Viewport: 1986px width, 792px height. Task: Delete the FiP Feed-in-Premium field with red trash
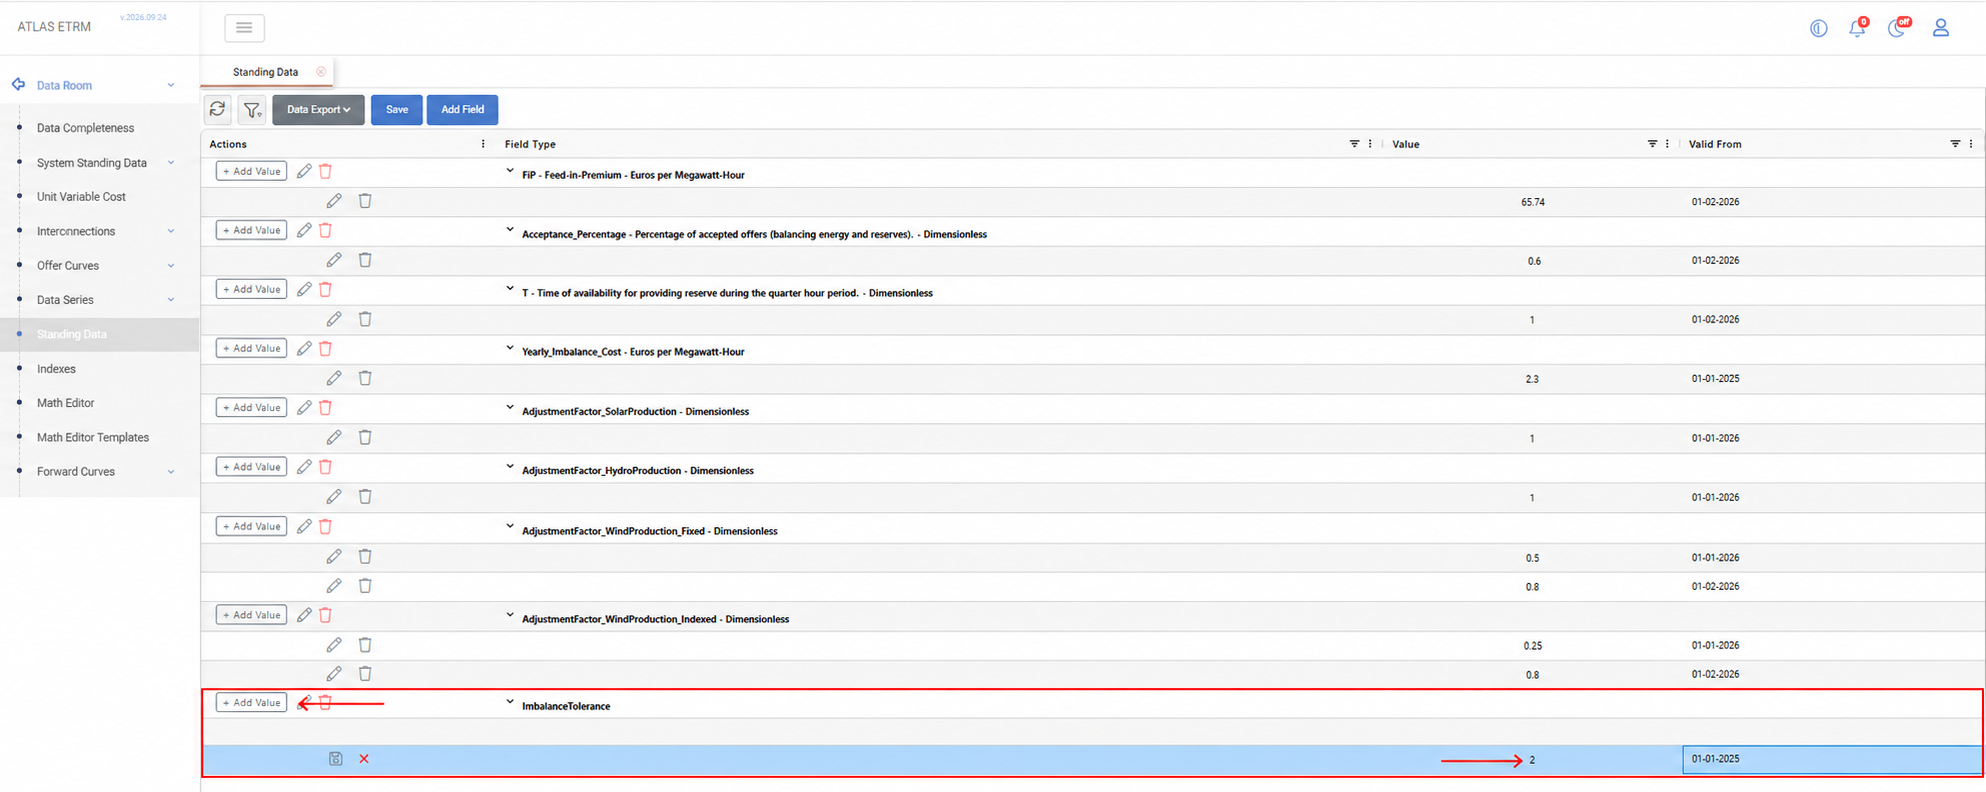click(x=325, y=171)
